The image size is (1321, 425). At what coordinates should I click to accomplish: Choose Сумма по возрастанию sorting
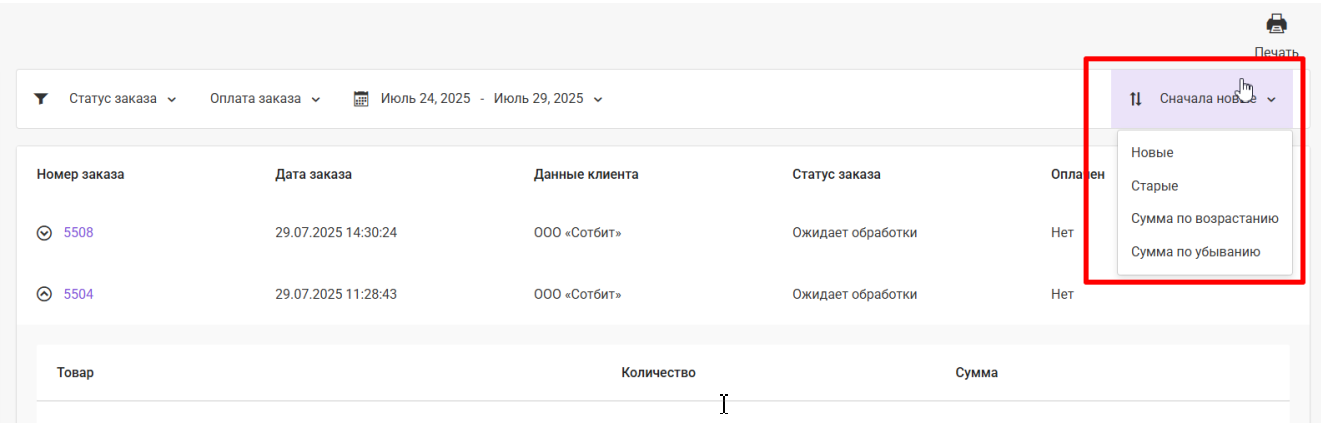coord(1204,218)
